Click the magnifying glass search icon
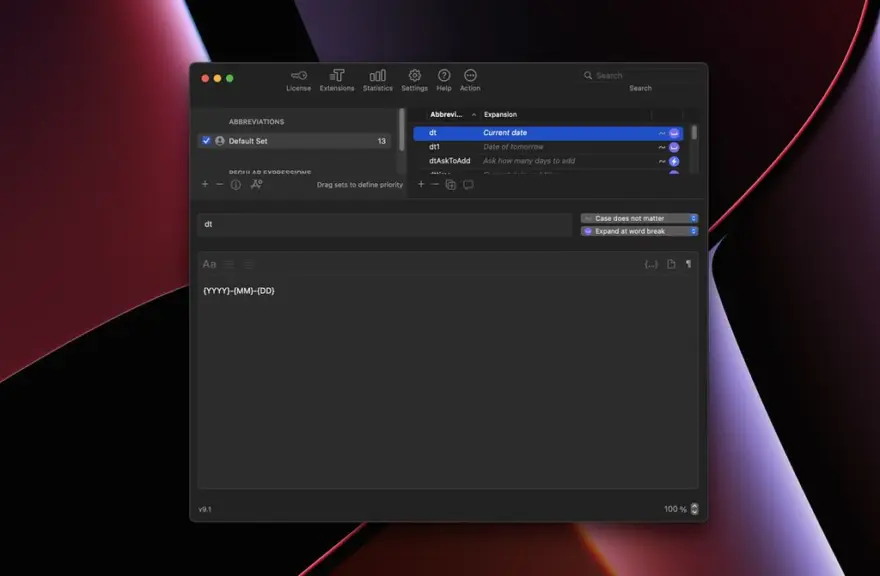Screen dimensions: 880x576 pos(588,75)
